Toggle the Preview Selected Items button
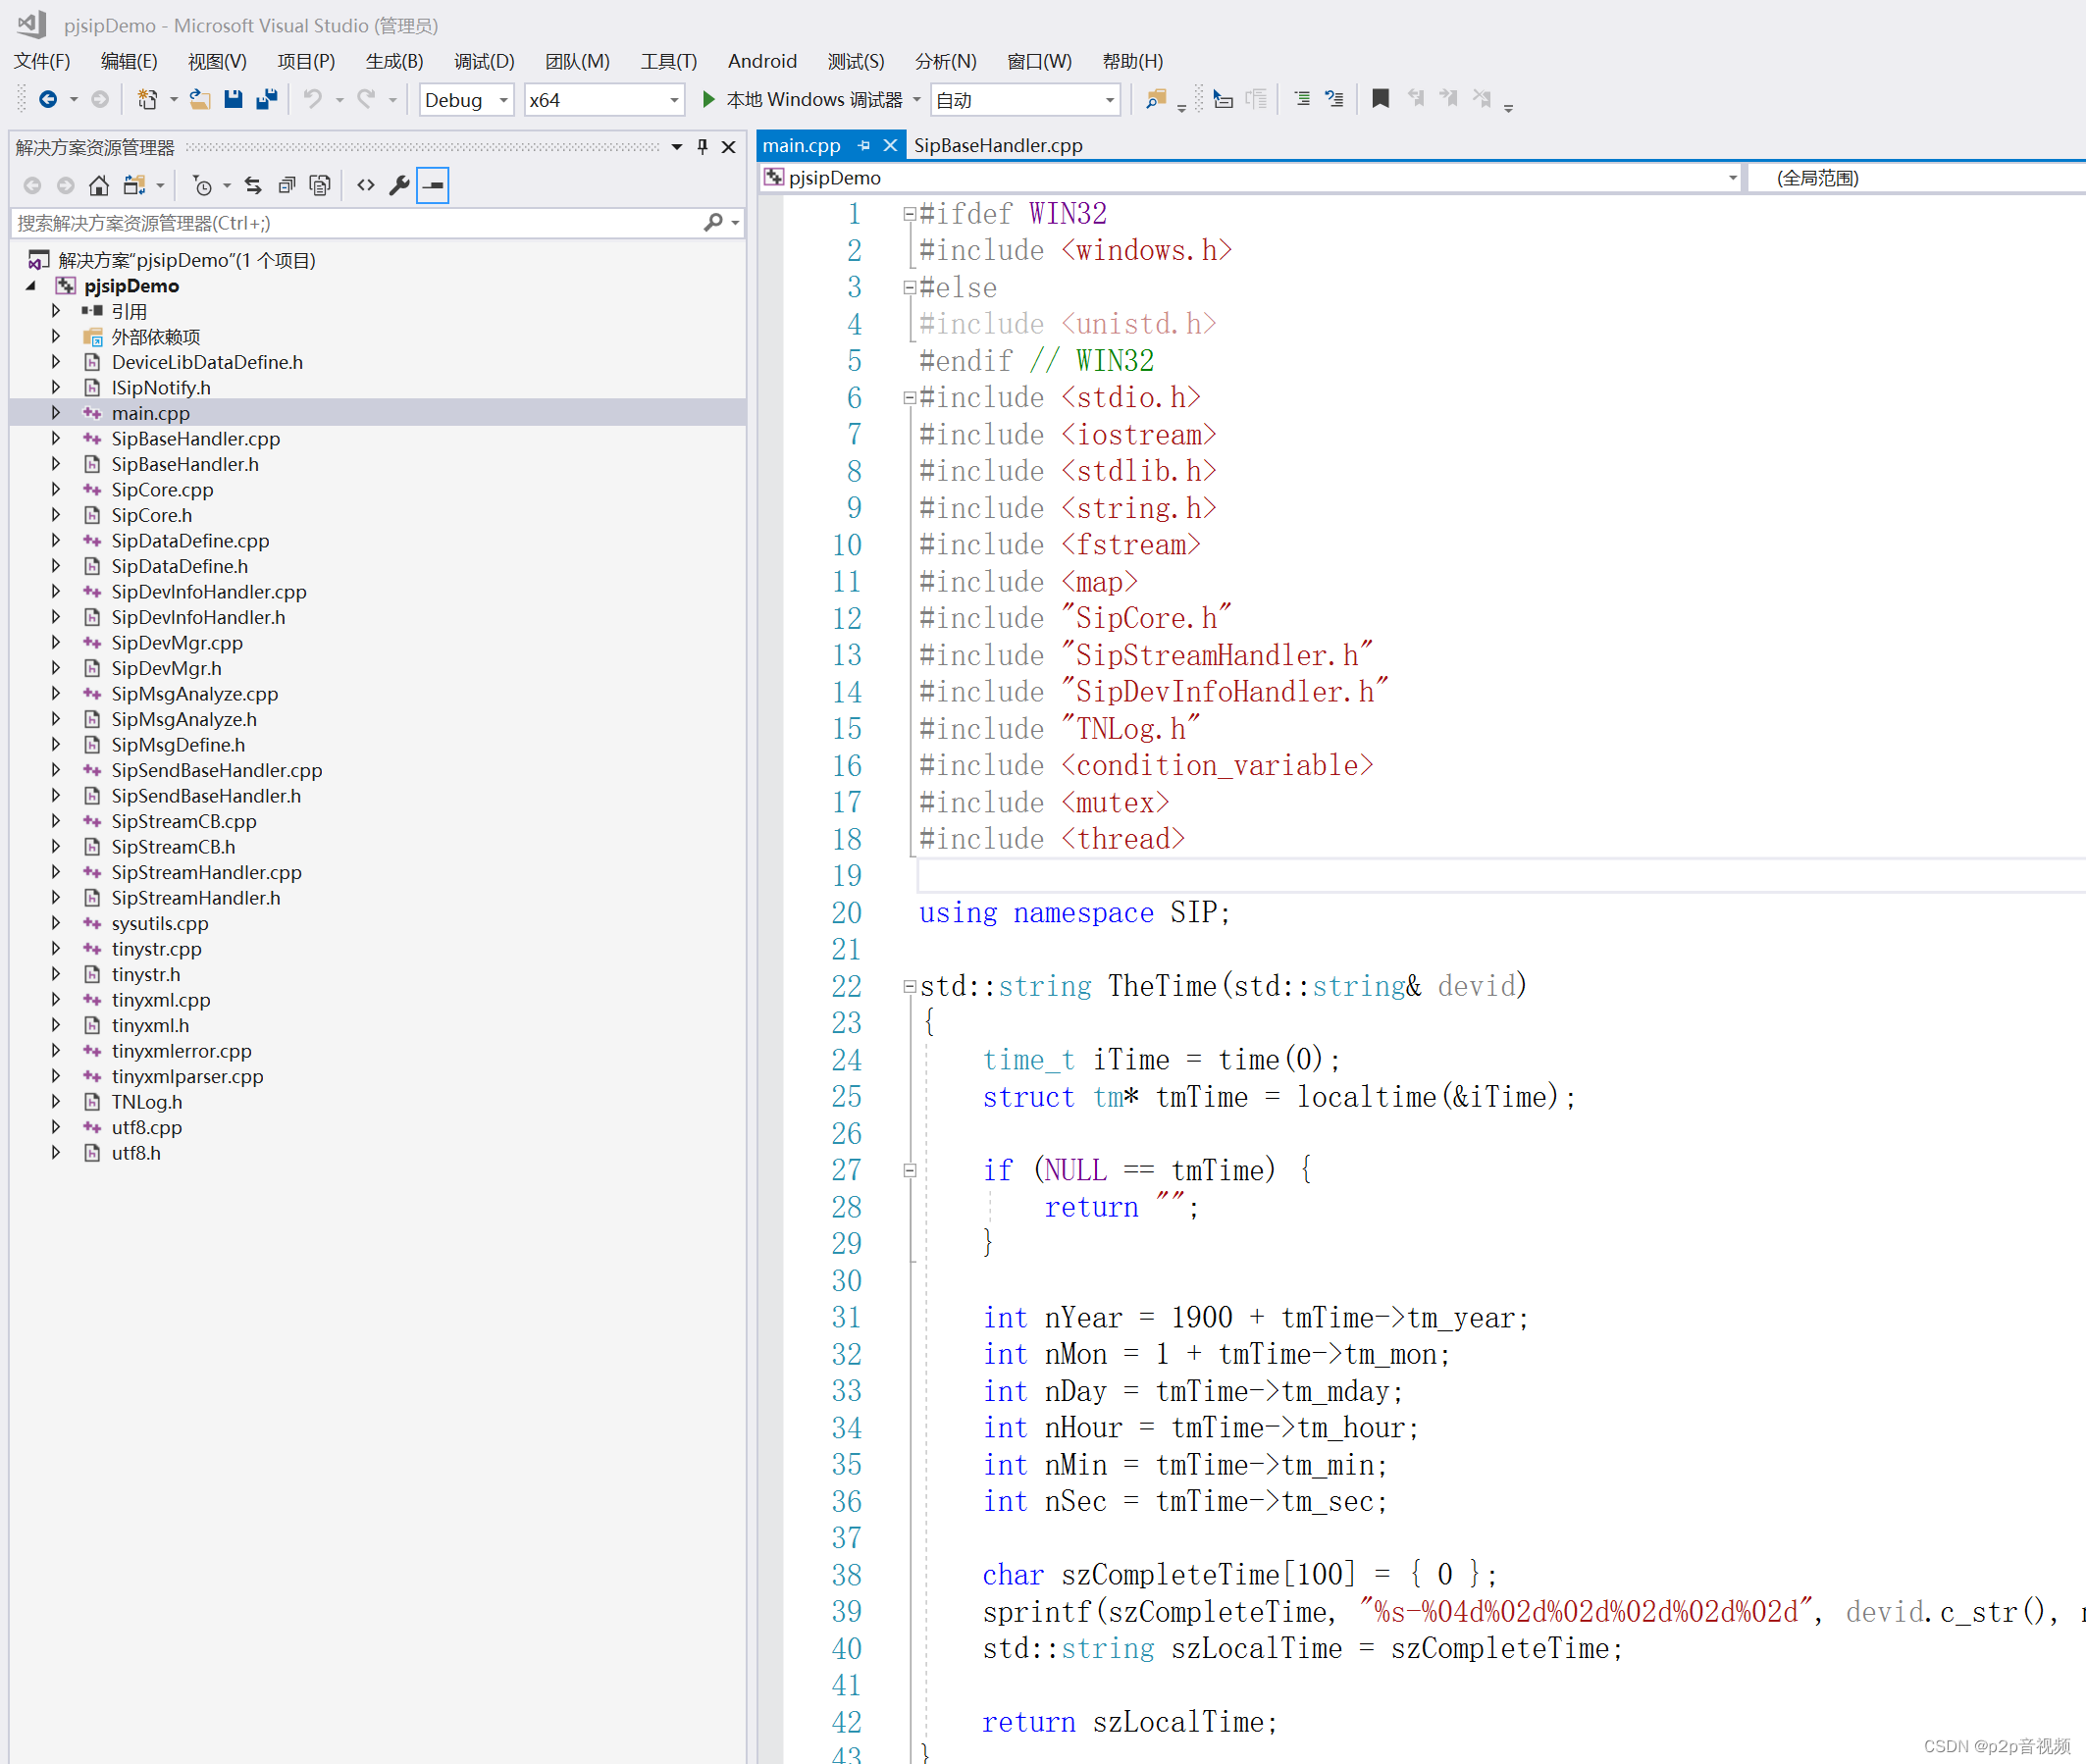The height and width of the screenshot is (1764, 2086). tap(433, 186)
